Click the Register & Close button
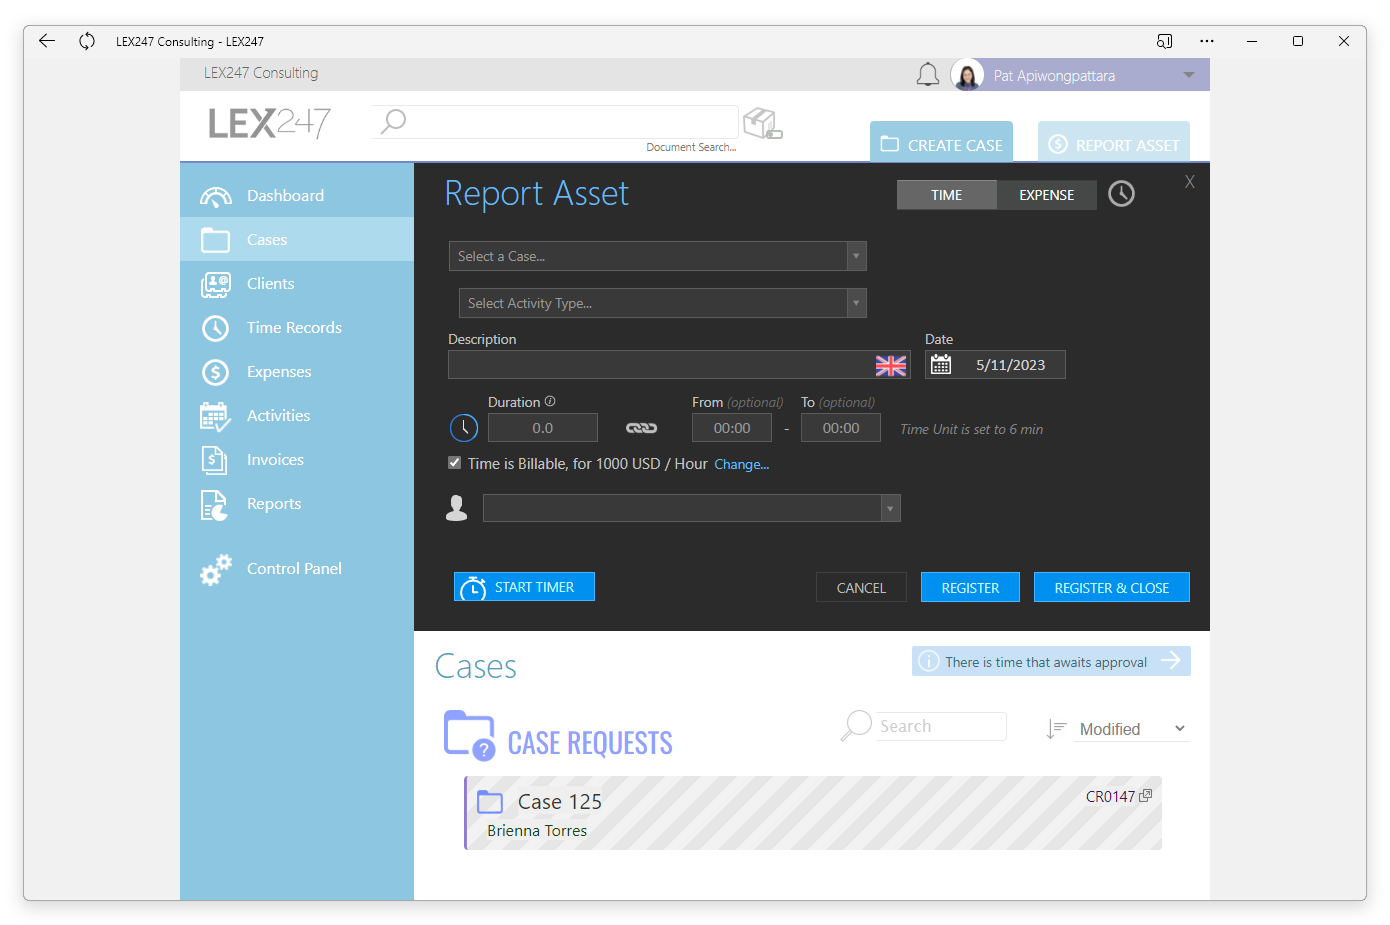This screenshot has height=925, width=1390. click(x=1112, y=588)
